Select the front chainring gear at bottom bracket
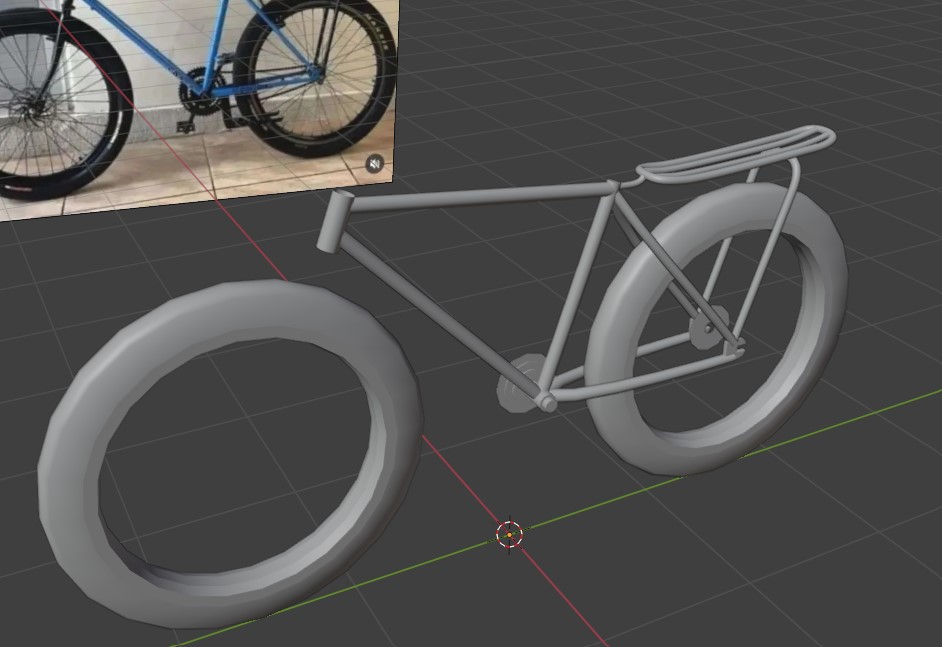942x647 pixels. tap(519, 383)
